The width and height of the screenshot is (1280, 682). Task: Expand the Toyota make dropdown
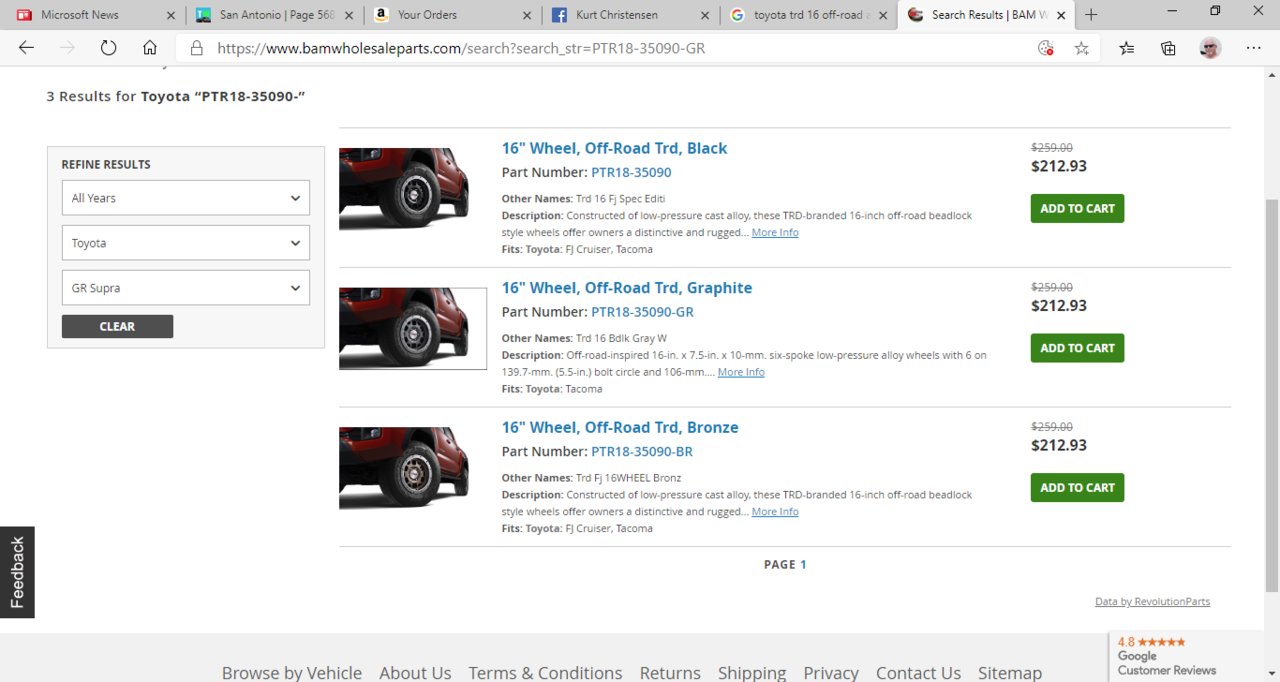[x=186, y=243]
